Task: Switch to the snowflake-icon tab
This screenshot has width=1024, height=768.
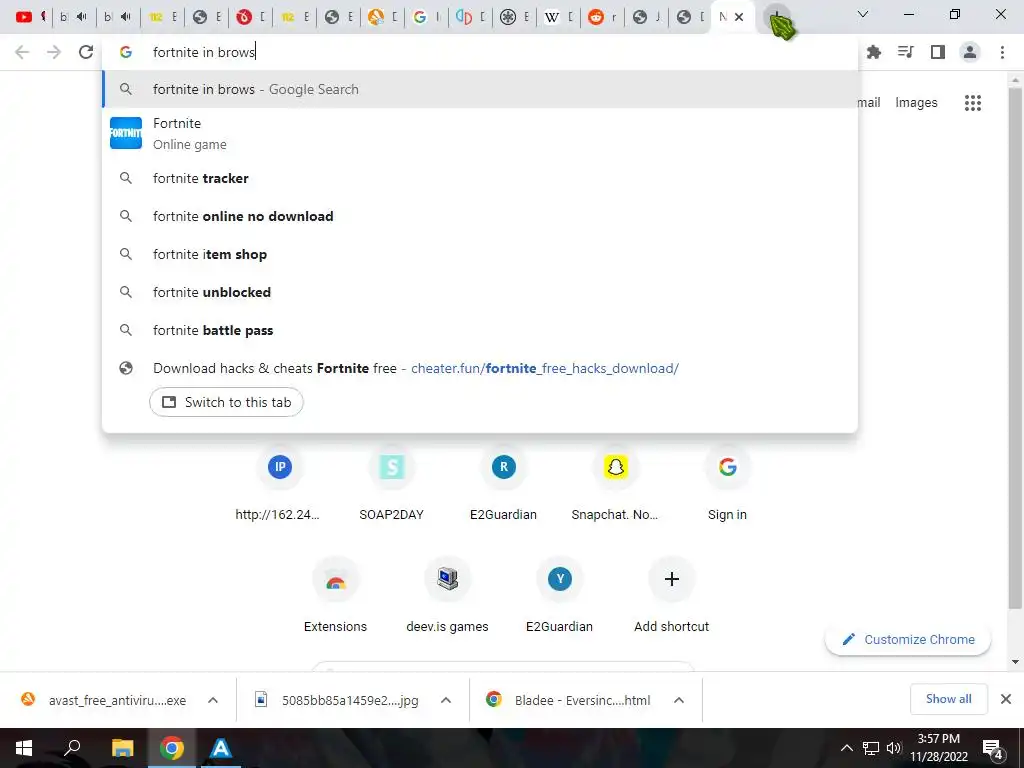Action: pyautogui.click(x=508, y=17)
